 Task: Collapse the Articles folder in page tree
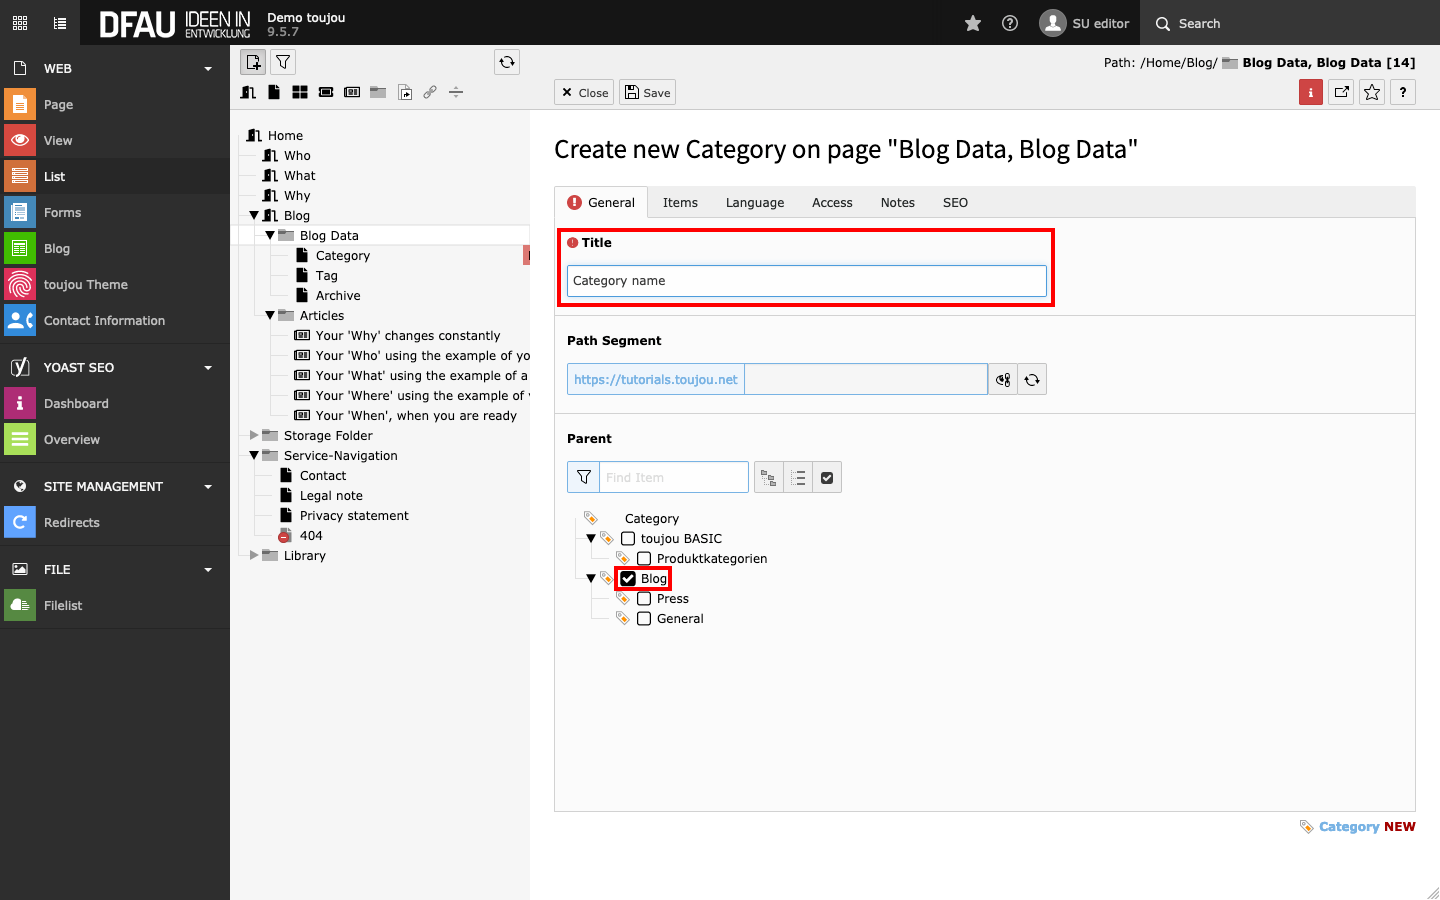[x=270, y=316]
